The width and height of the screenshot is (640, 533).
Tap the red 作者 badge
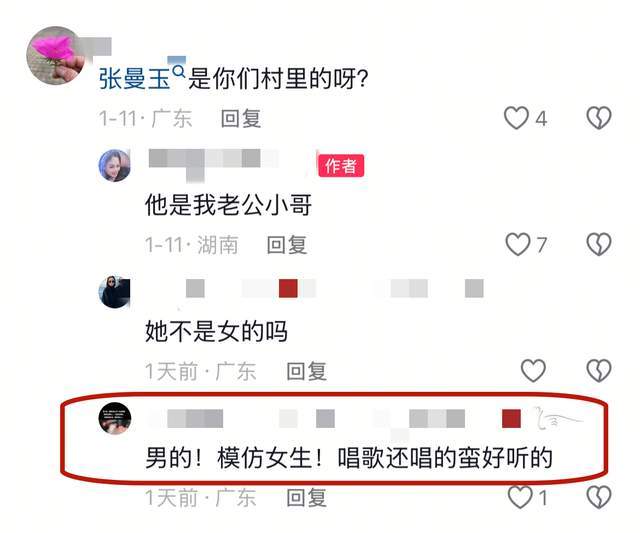point(341,166)
